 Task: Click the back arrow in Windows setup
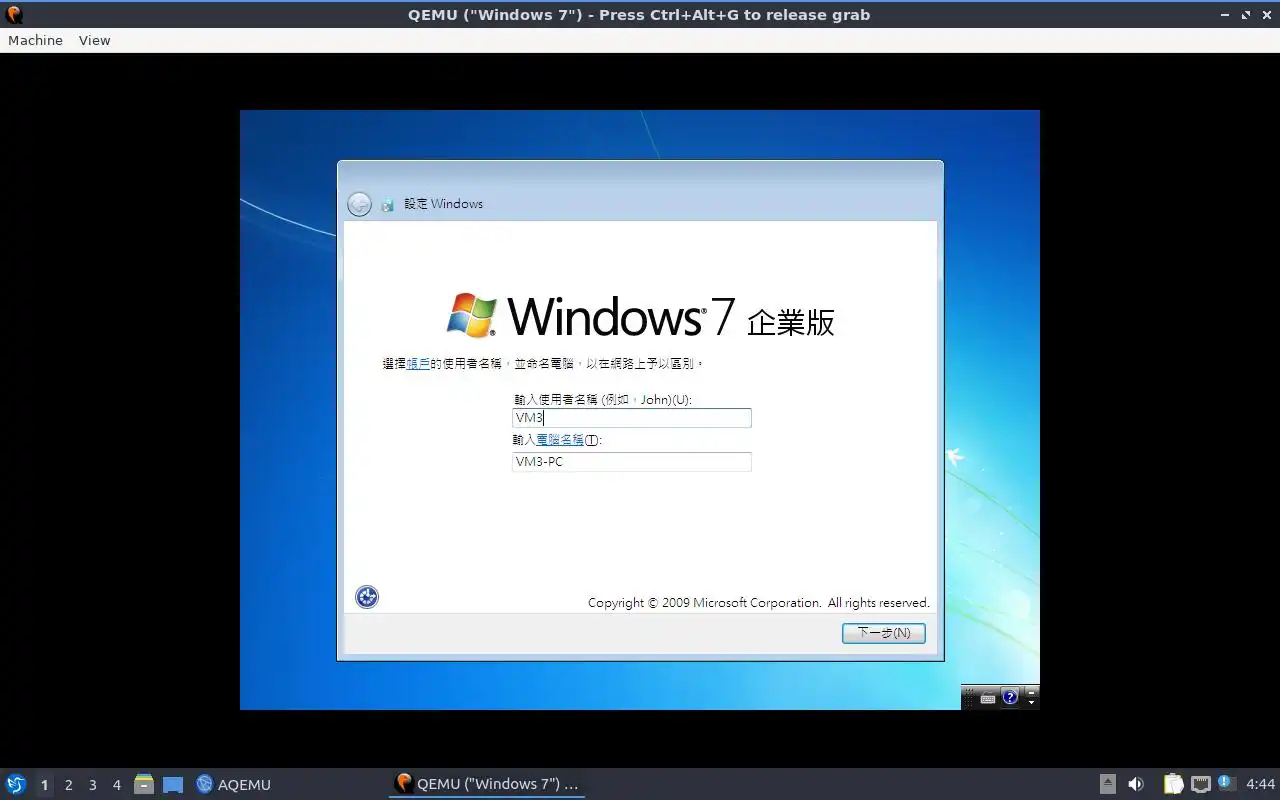[x=359, y=204]
